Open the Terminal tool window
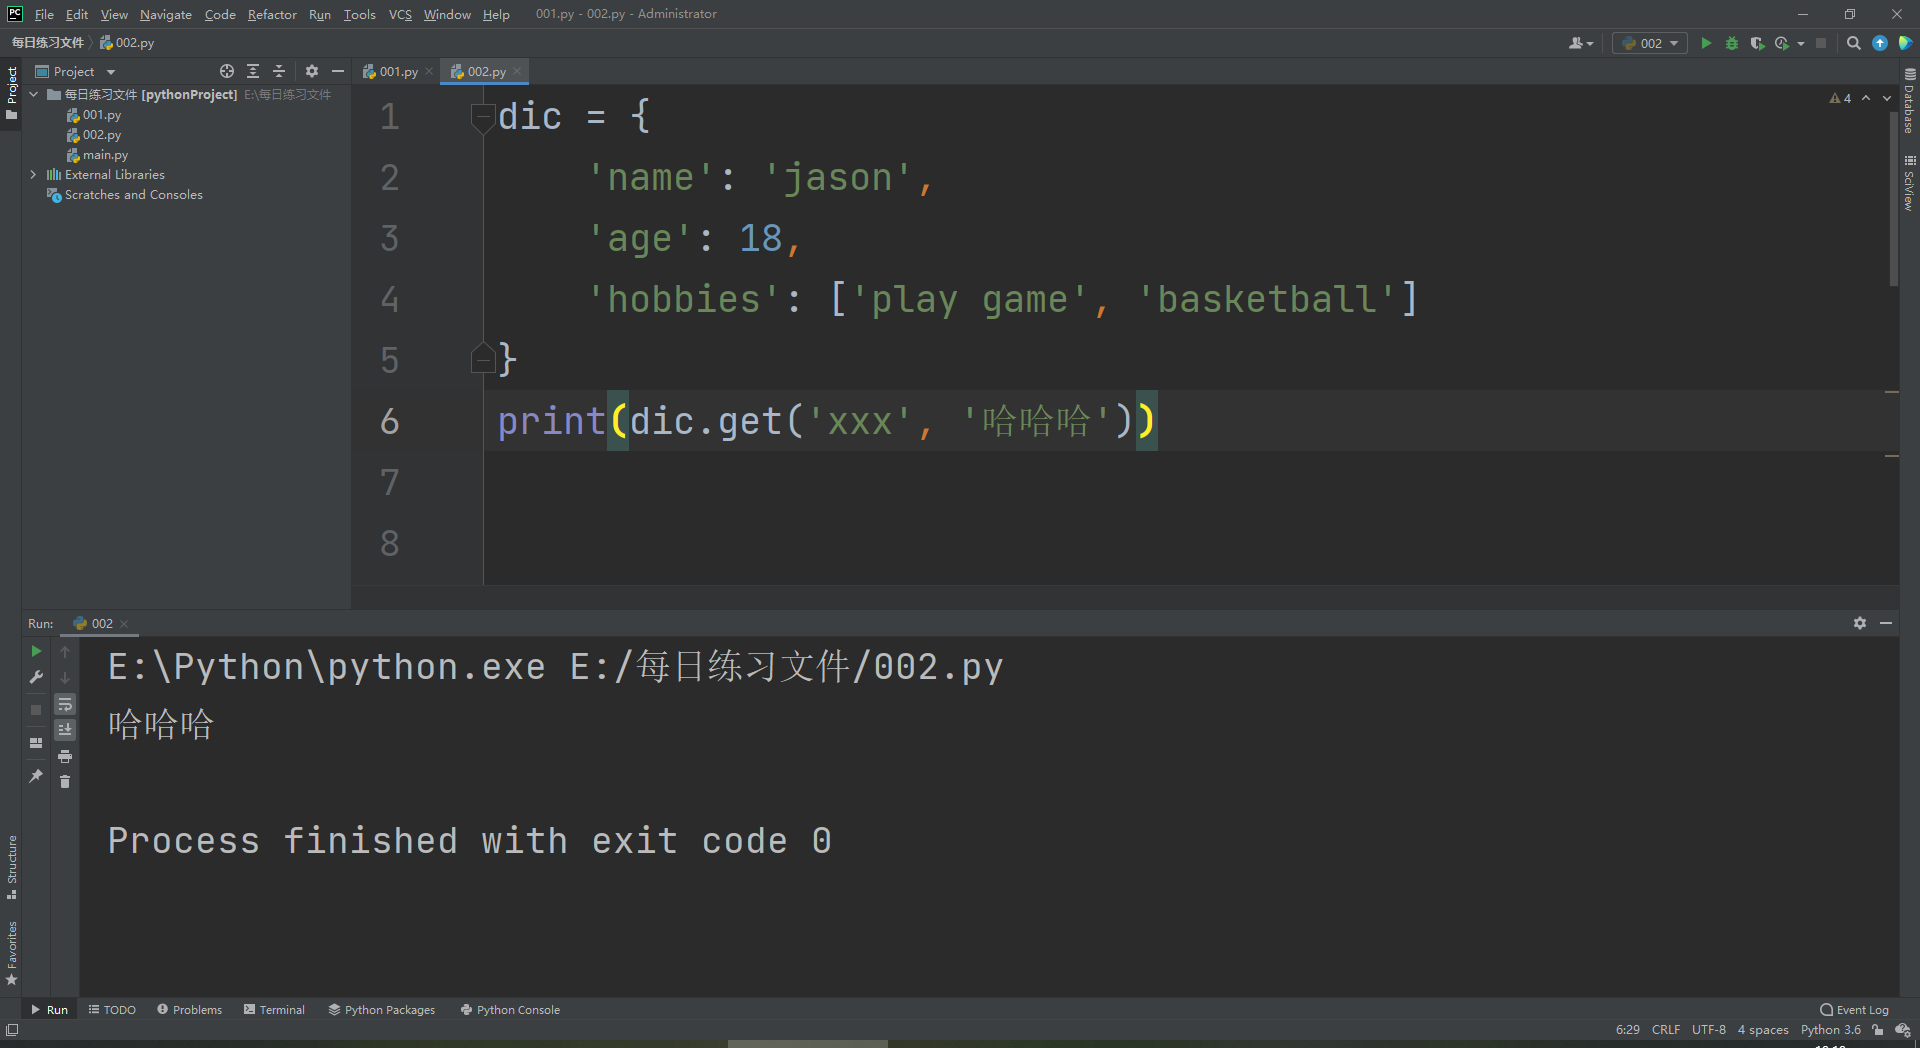The image size is (1920, 1048). 274,1010
